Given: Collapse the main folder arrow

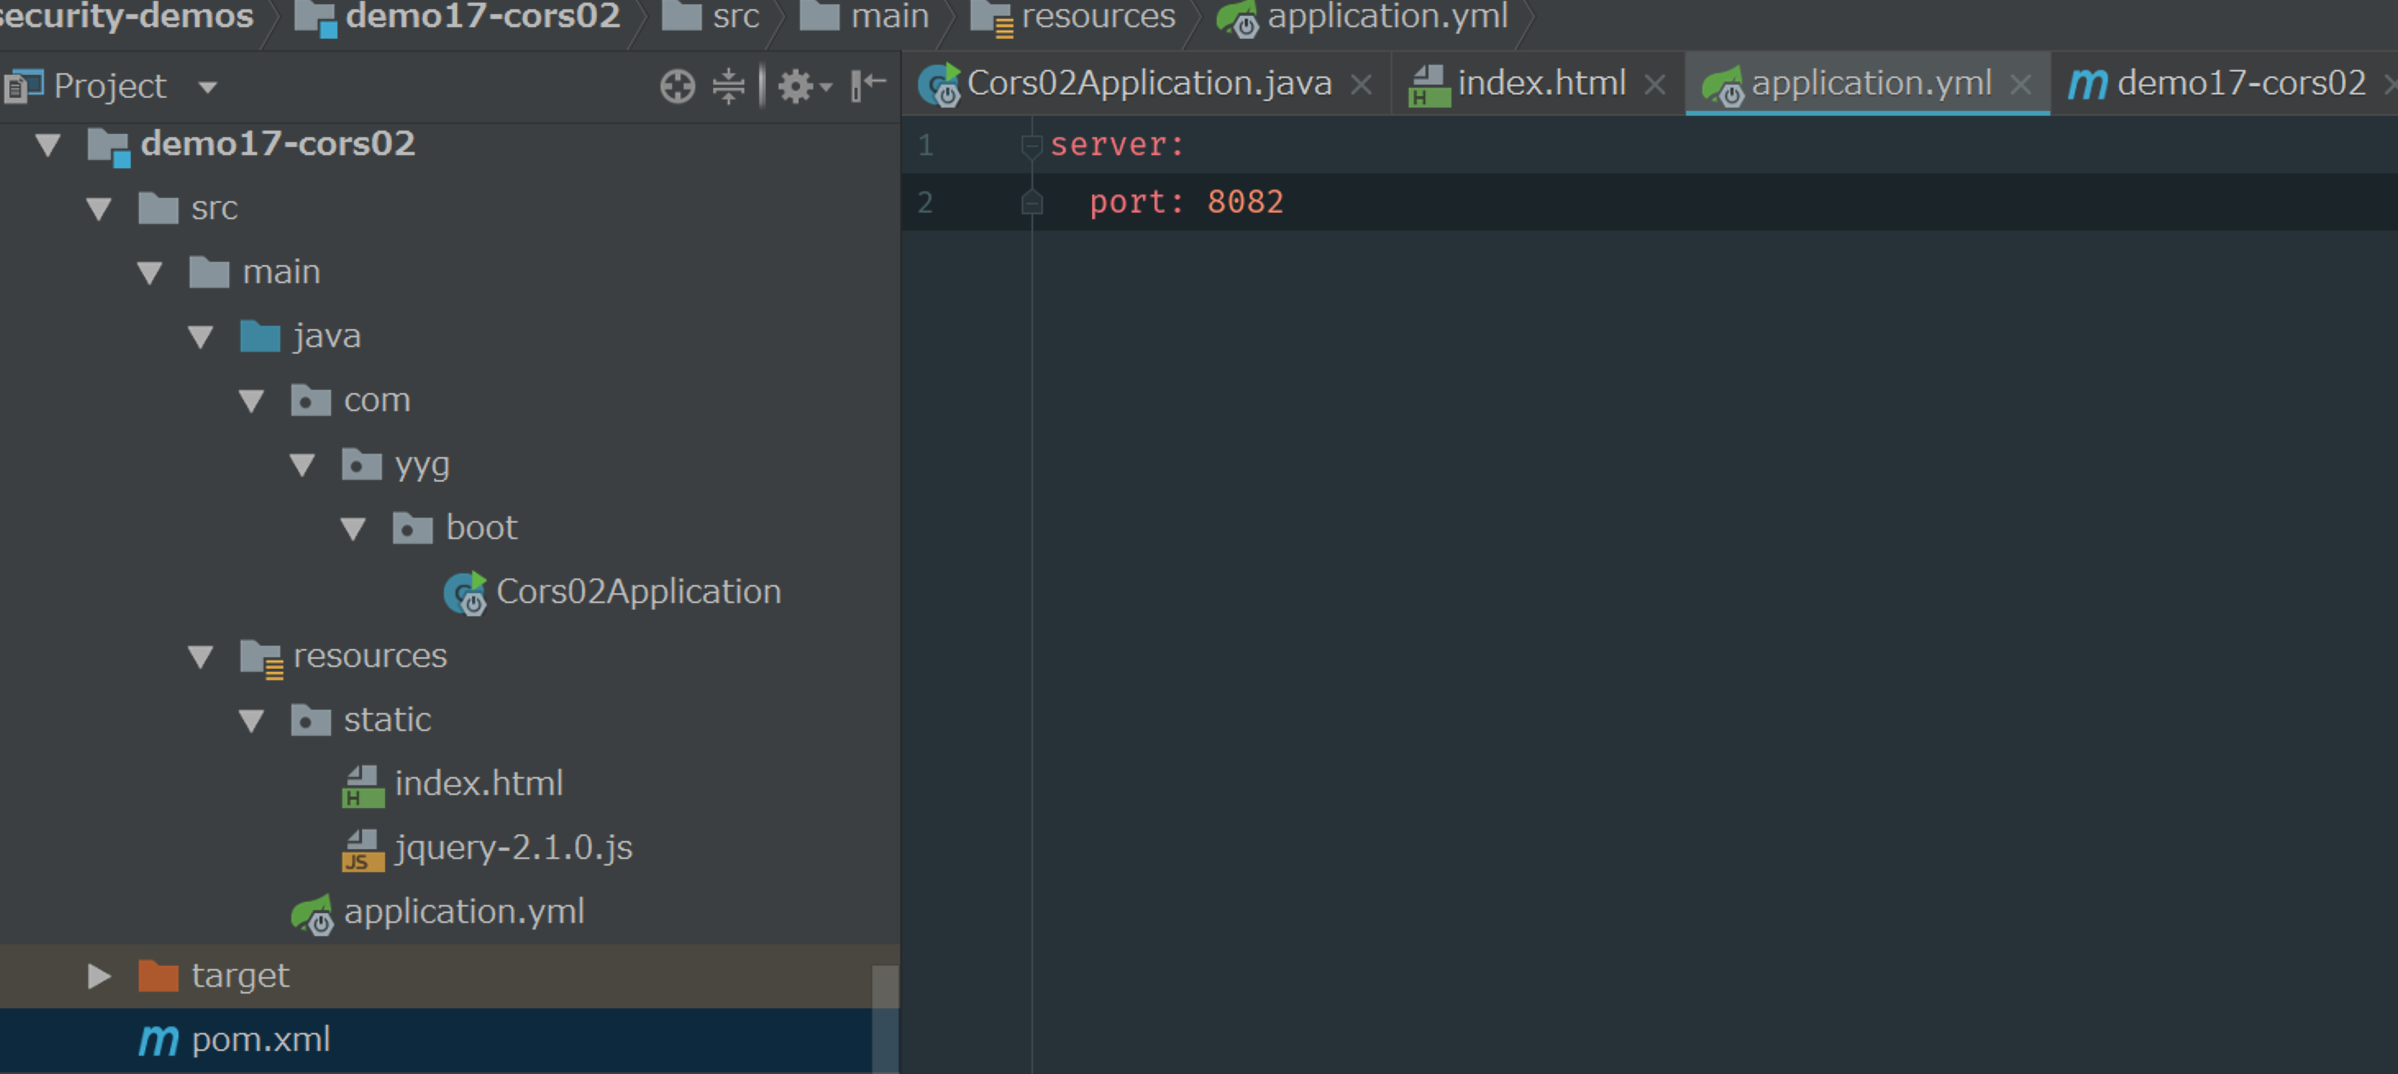Looking at the screenshot, I should pyautogui.click(x=150, y=273).
